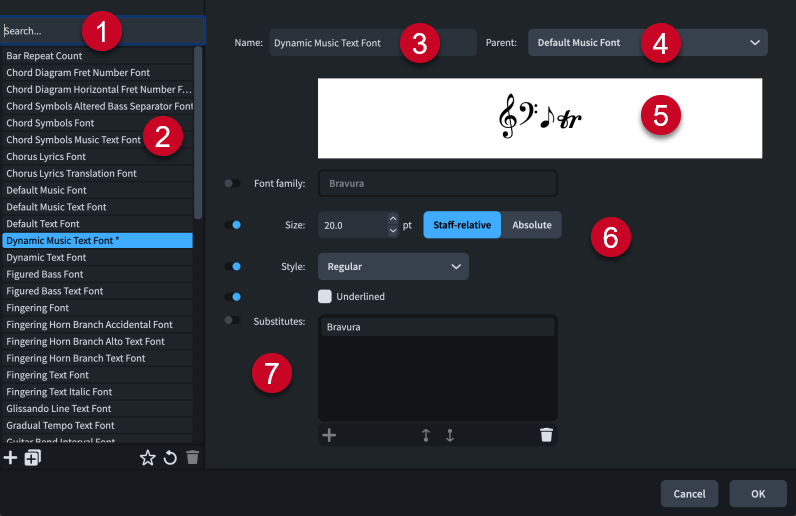Add a new font style with plus icon
The height and width of the screenshot is (516, 796).
click(x=10, y=458)
